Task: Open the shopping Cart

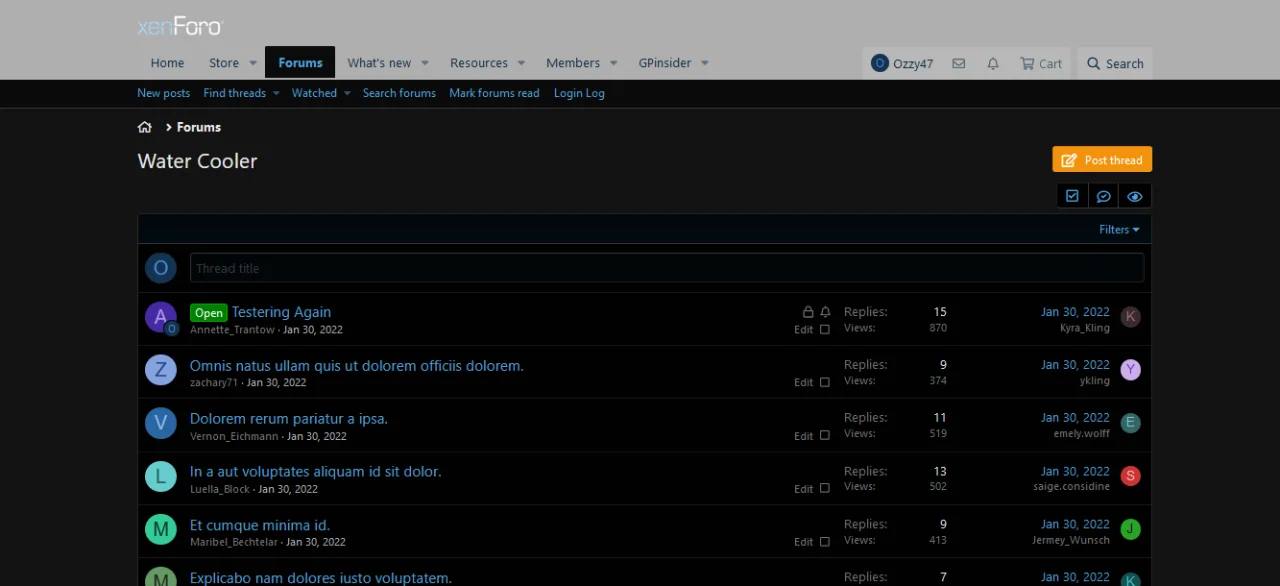Action: 1040,63
